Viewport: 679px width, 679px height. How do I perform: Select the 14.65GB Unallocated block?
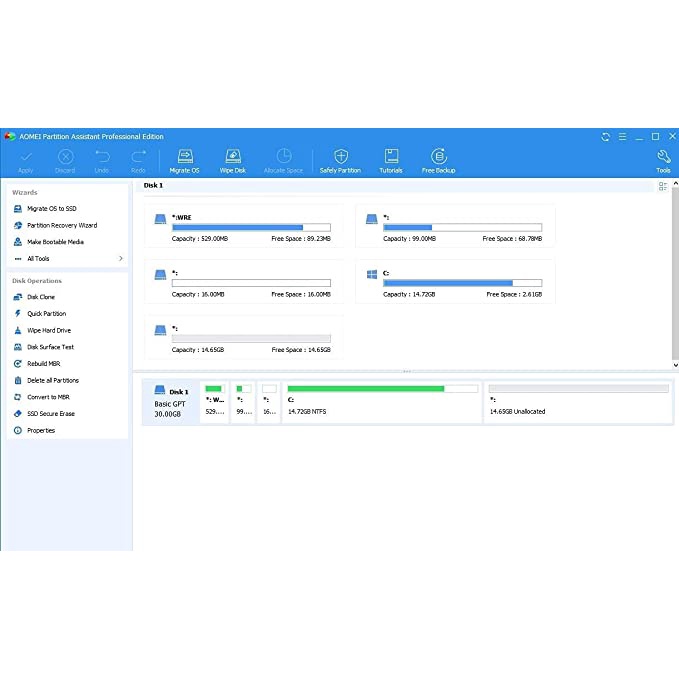point(578,402)
